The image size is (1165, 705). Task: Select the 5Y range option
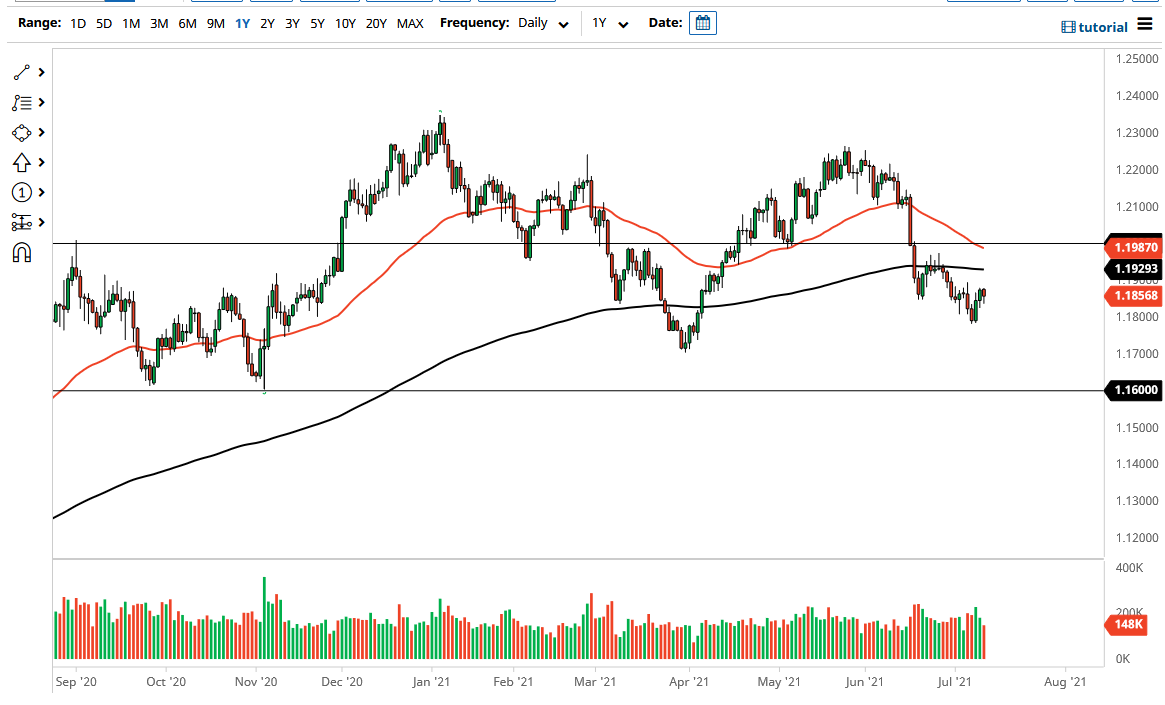tap(317, 23)
